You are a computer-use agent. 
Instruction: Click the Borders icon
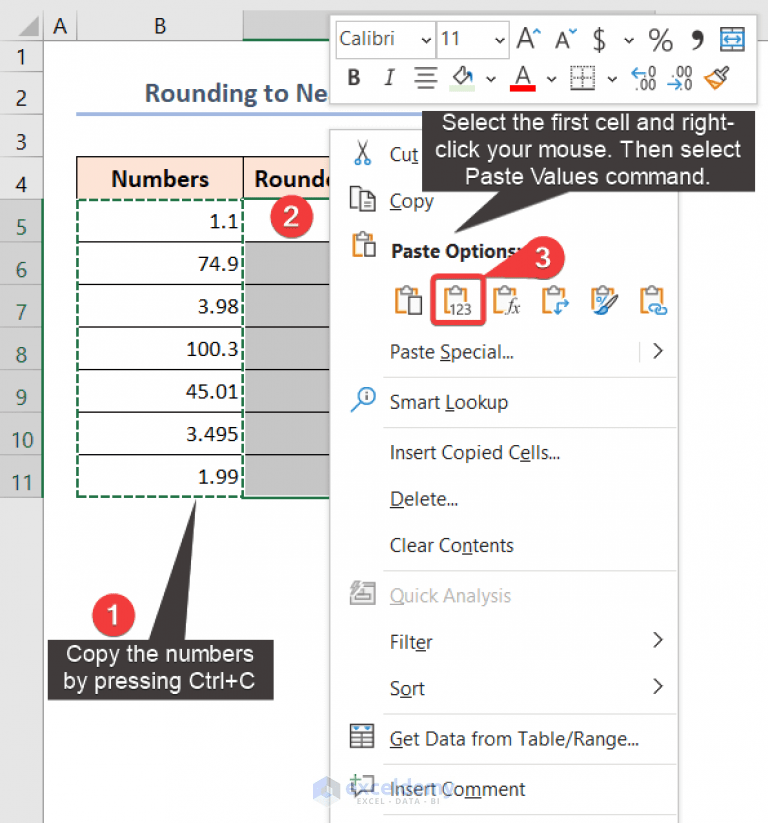pos(583,78)
